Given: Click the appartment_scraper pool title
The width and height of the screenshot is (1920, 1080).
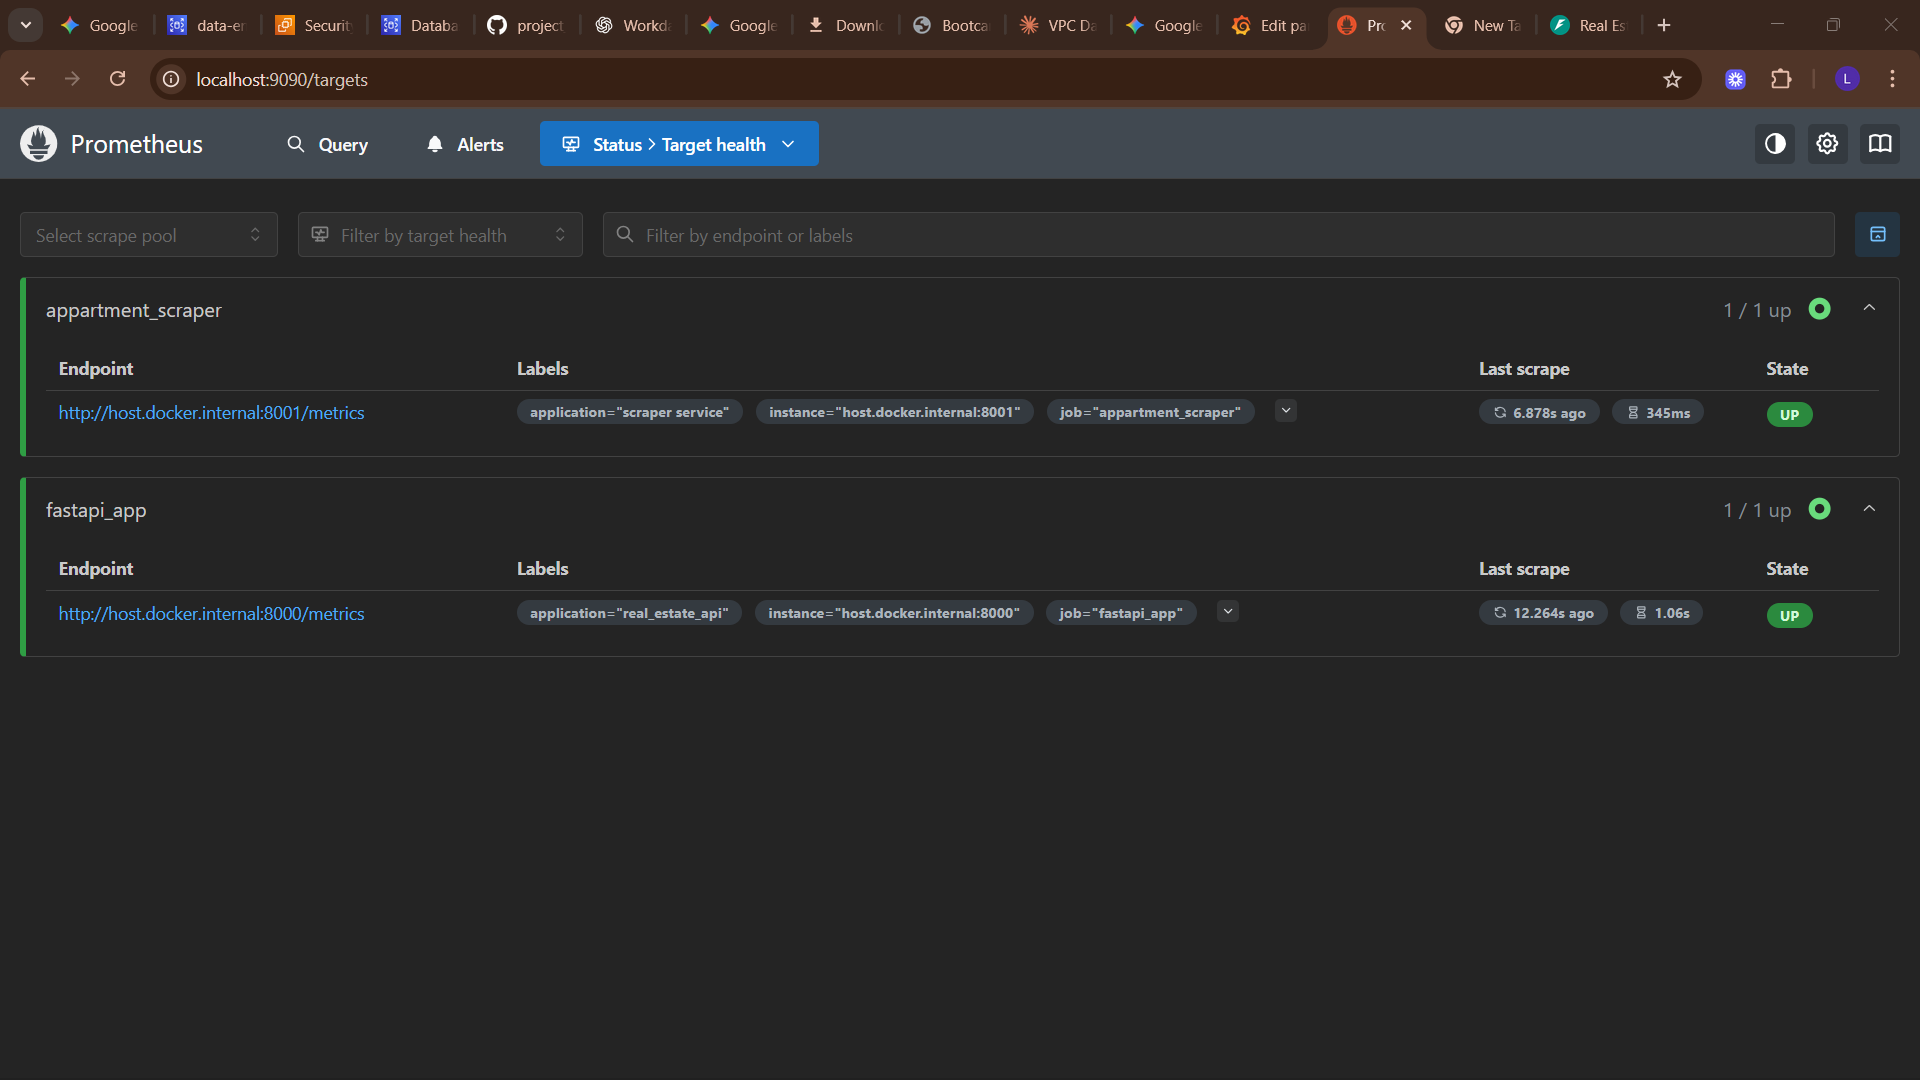Looking at the screenshot, I should click(133, 310).
